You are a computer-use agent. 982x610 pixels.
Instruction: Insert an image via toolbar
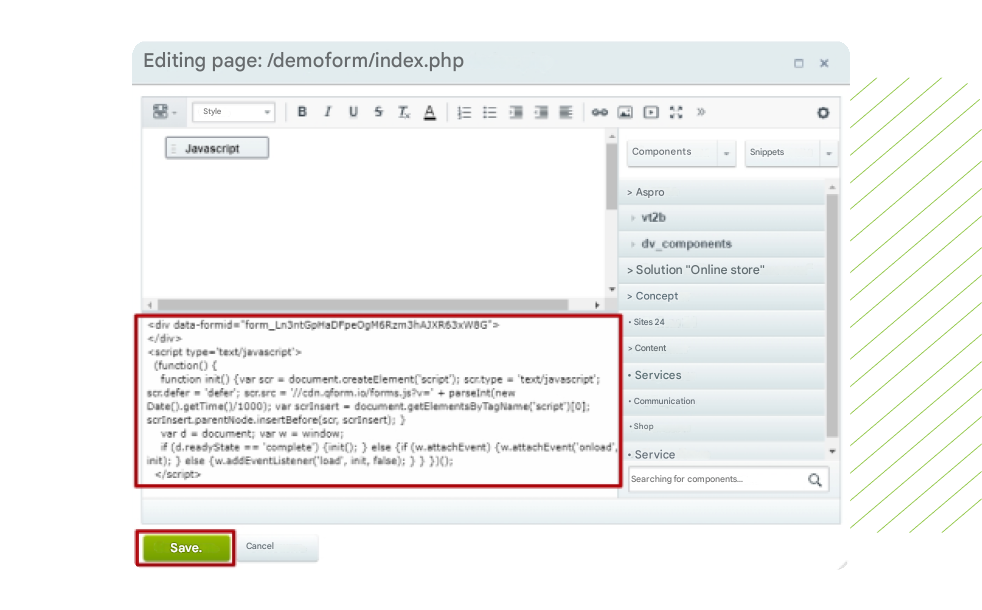point(625,112)
